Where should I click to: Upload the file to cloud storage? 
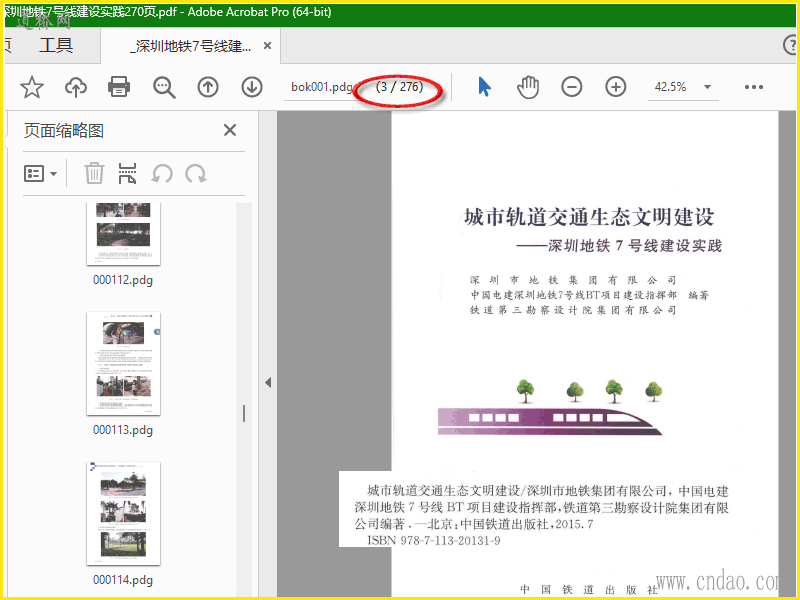coord(76,87)
